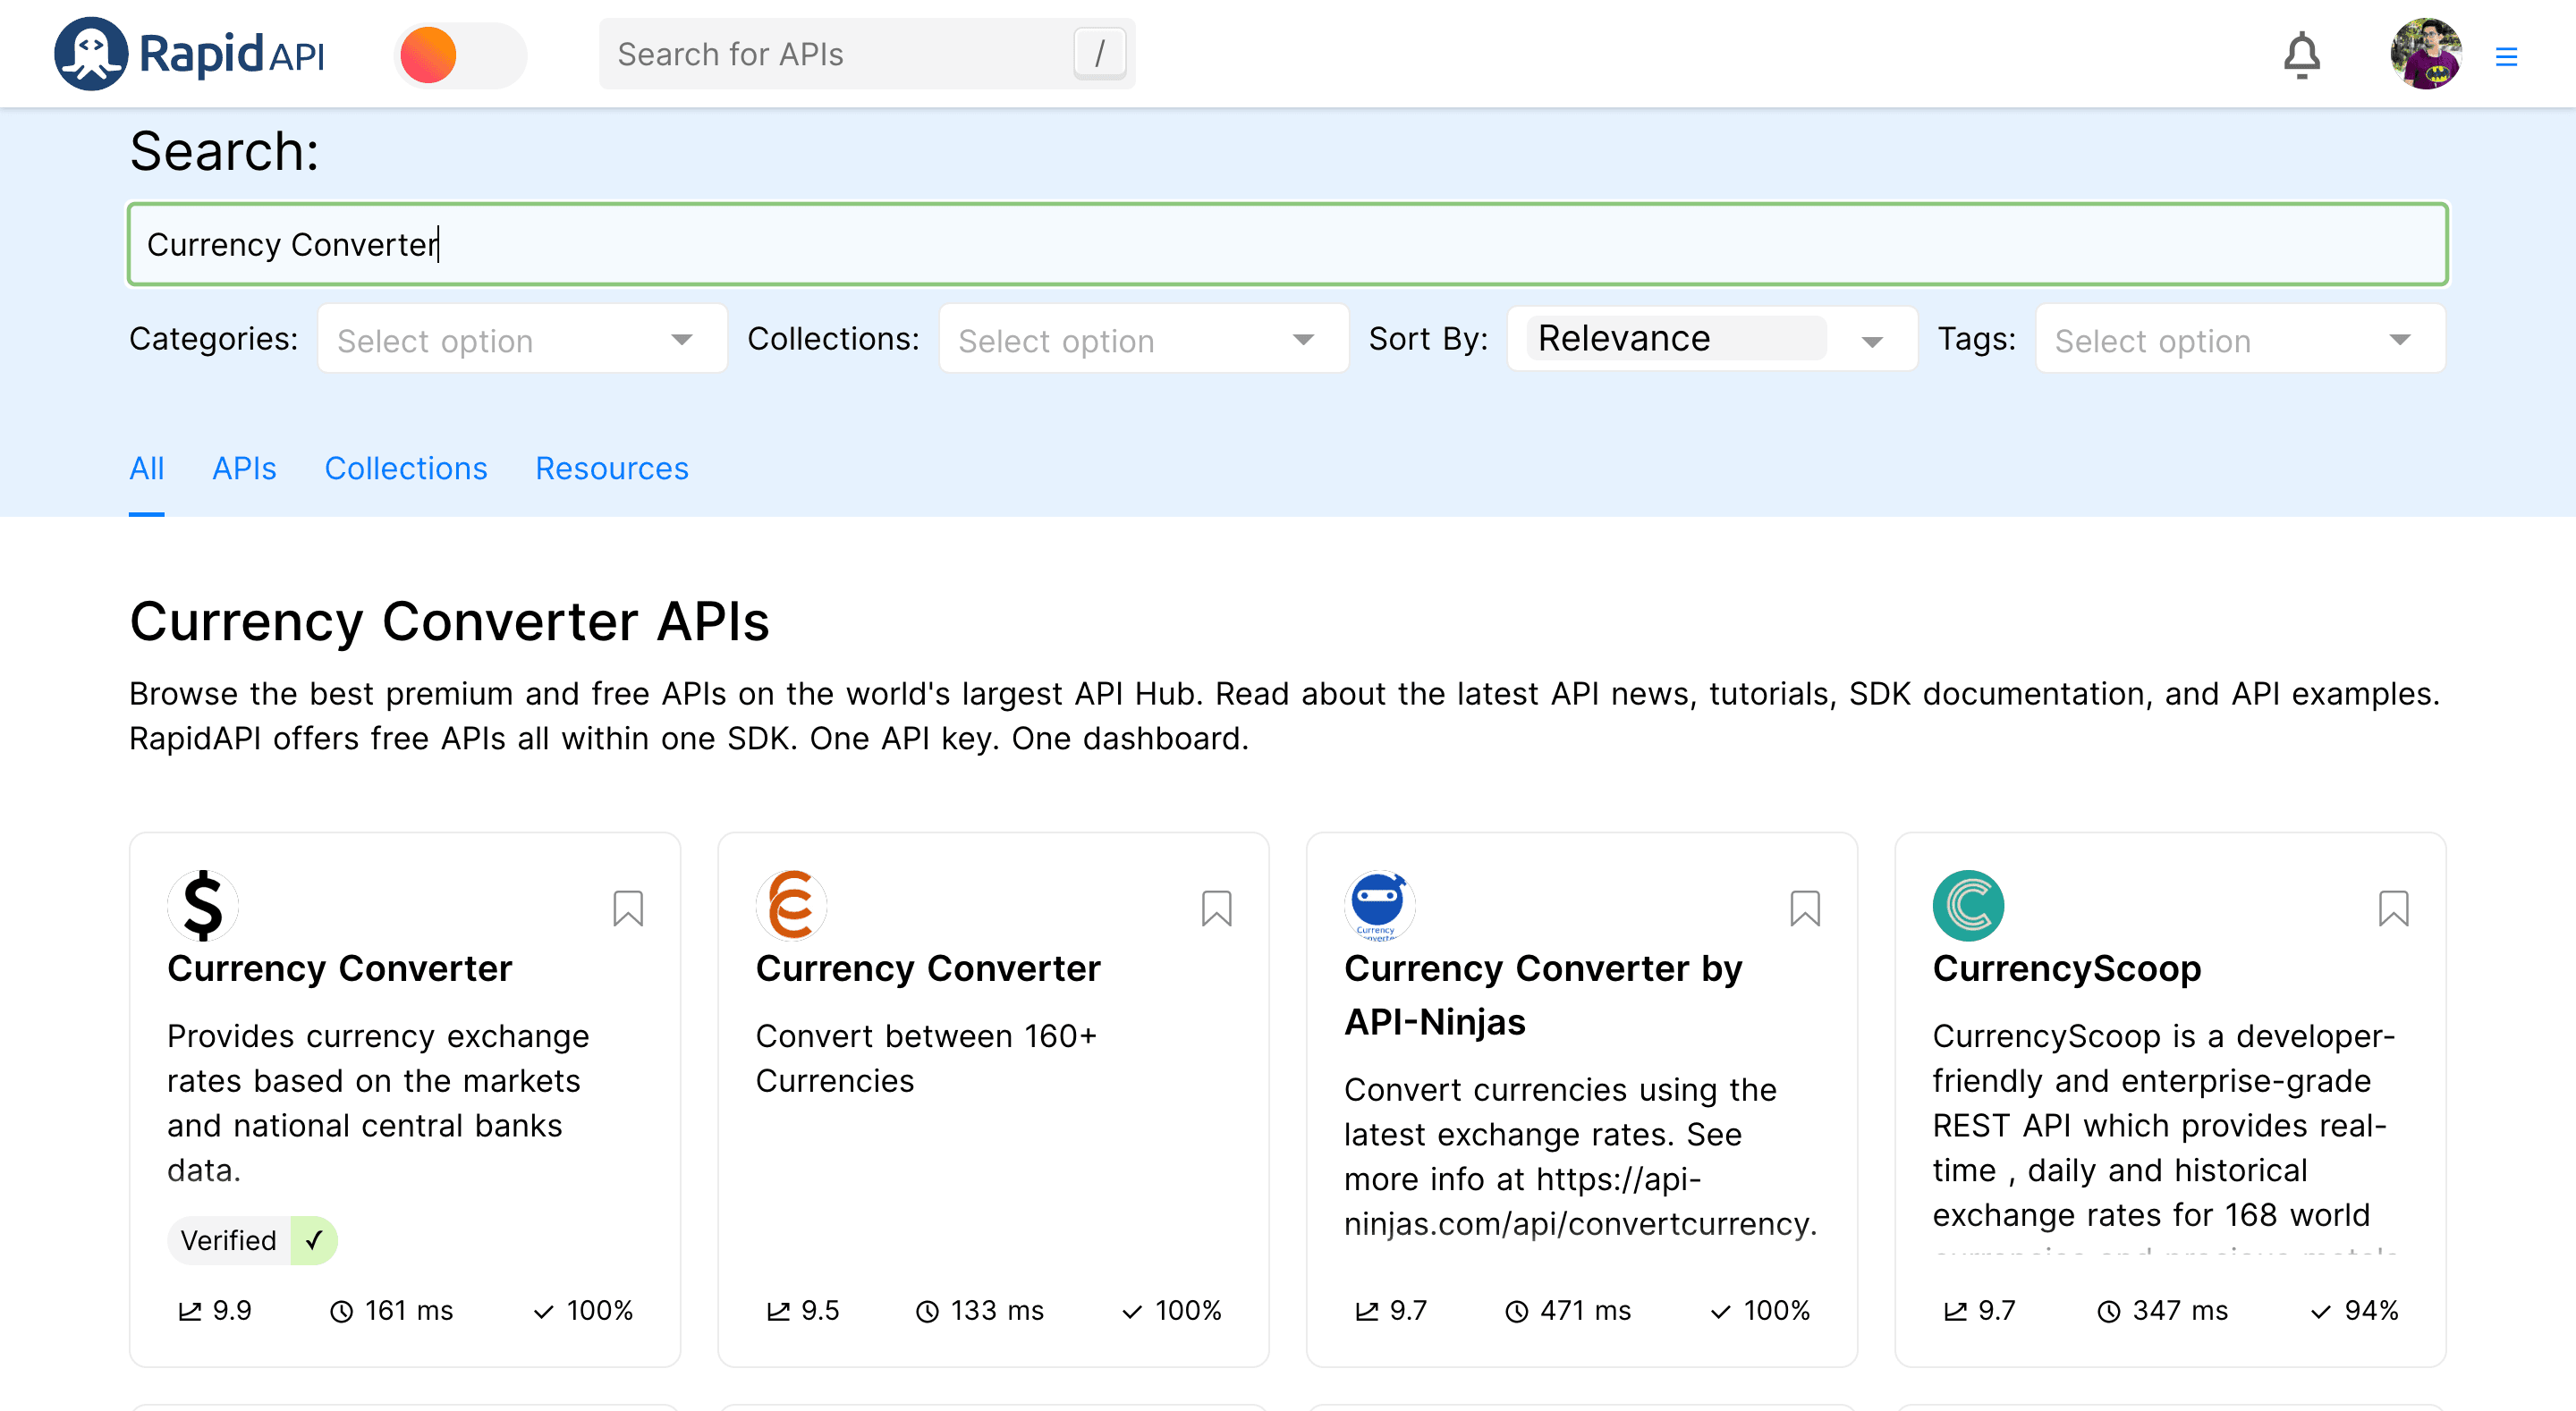Switch to the Resources tab
The width and height of the screenshot is (2576, 1411).
(x=612, y=468)
